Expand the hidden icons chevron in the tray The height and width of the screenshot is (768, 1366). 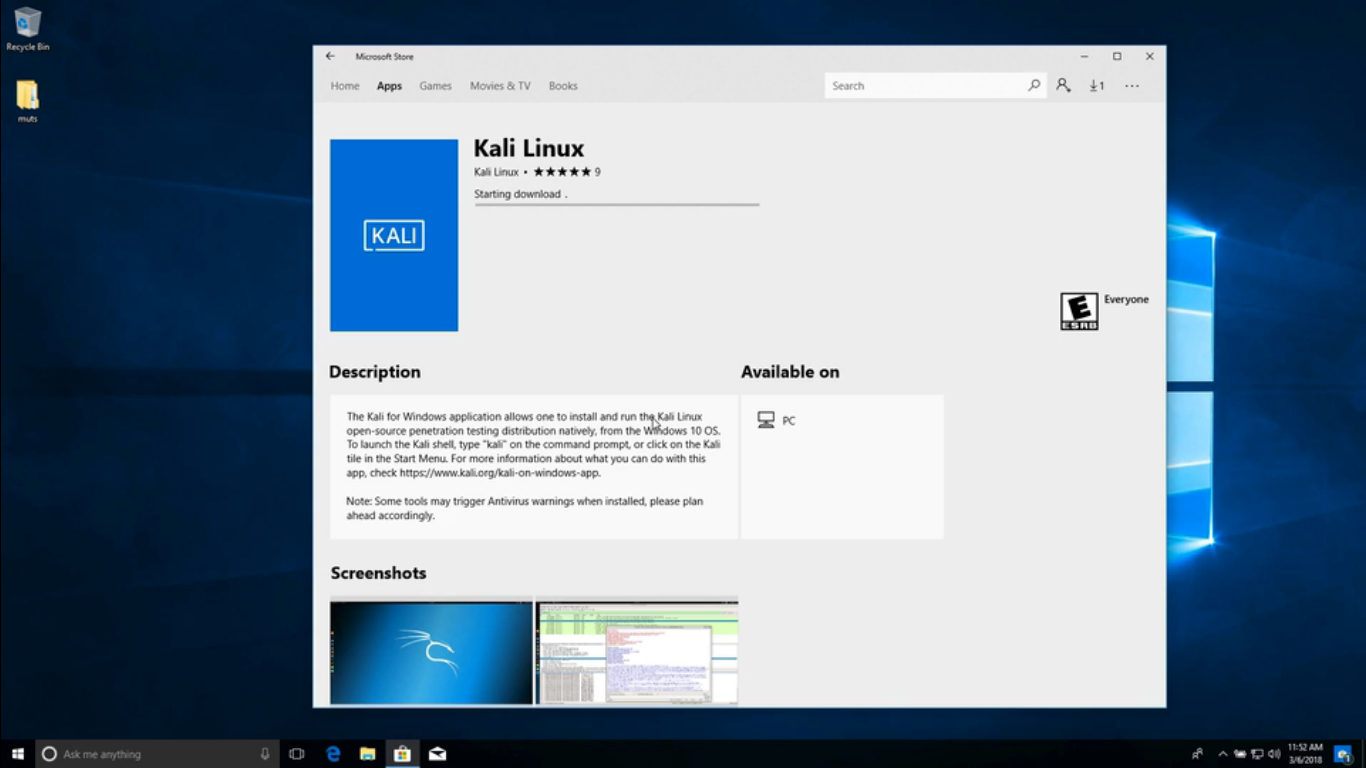tap(1222, 753)
